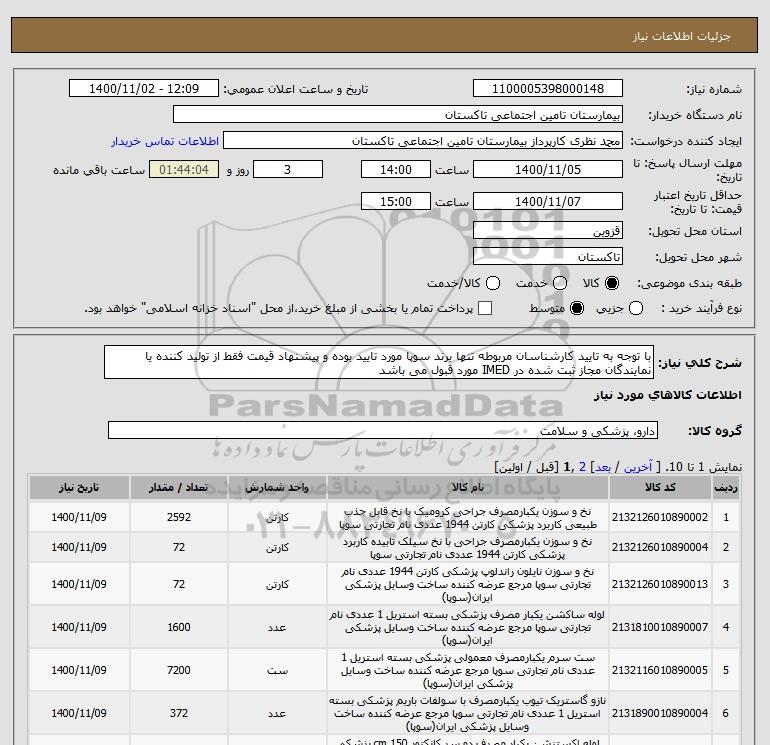Click the response deadline date 1400/11/05
The height and width of the screenshot is (745, 770).
(548, 169)
